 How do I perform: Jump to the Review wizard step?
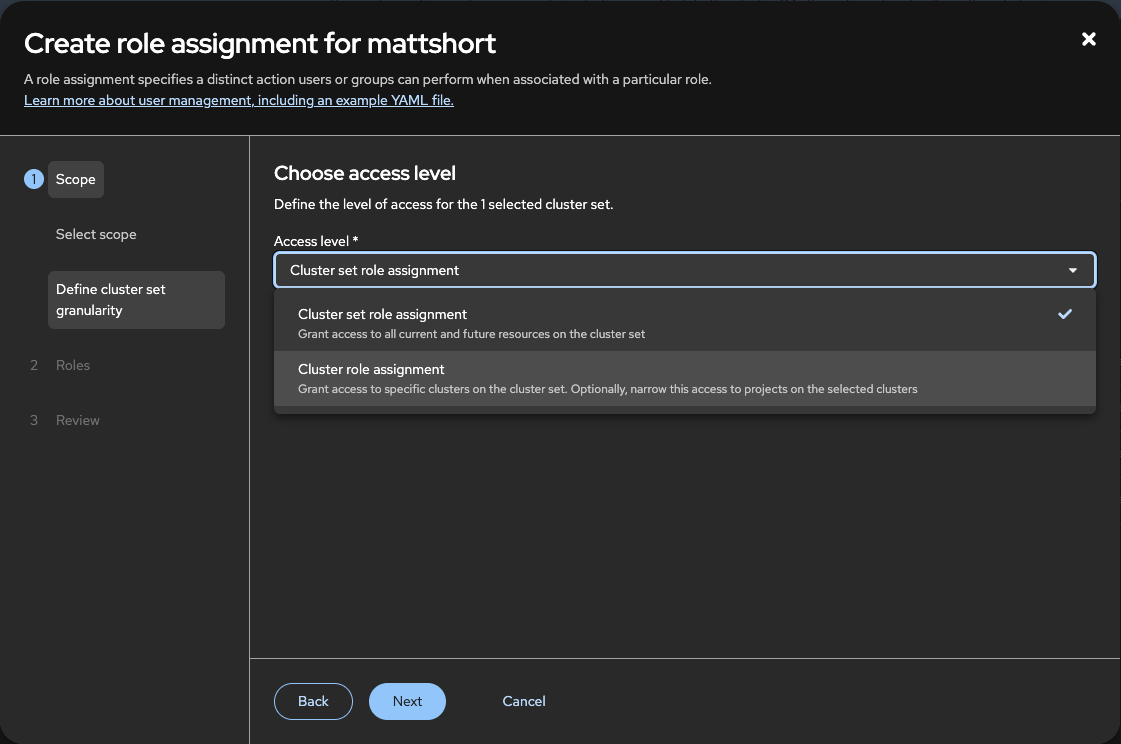[x=78, y=420]
